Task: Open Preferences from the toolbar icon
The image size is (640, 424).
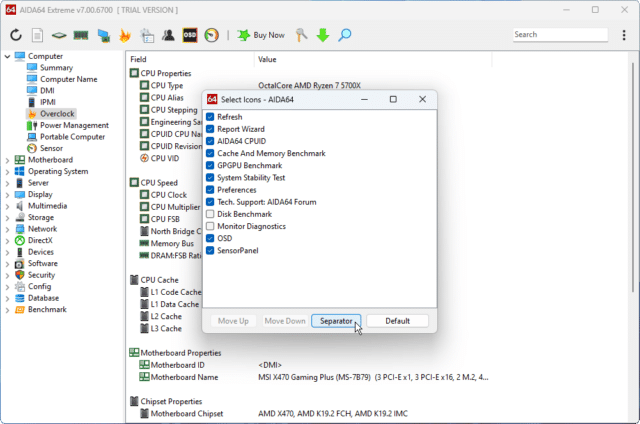Action: [147, 36]
